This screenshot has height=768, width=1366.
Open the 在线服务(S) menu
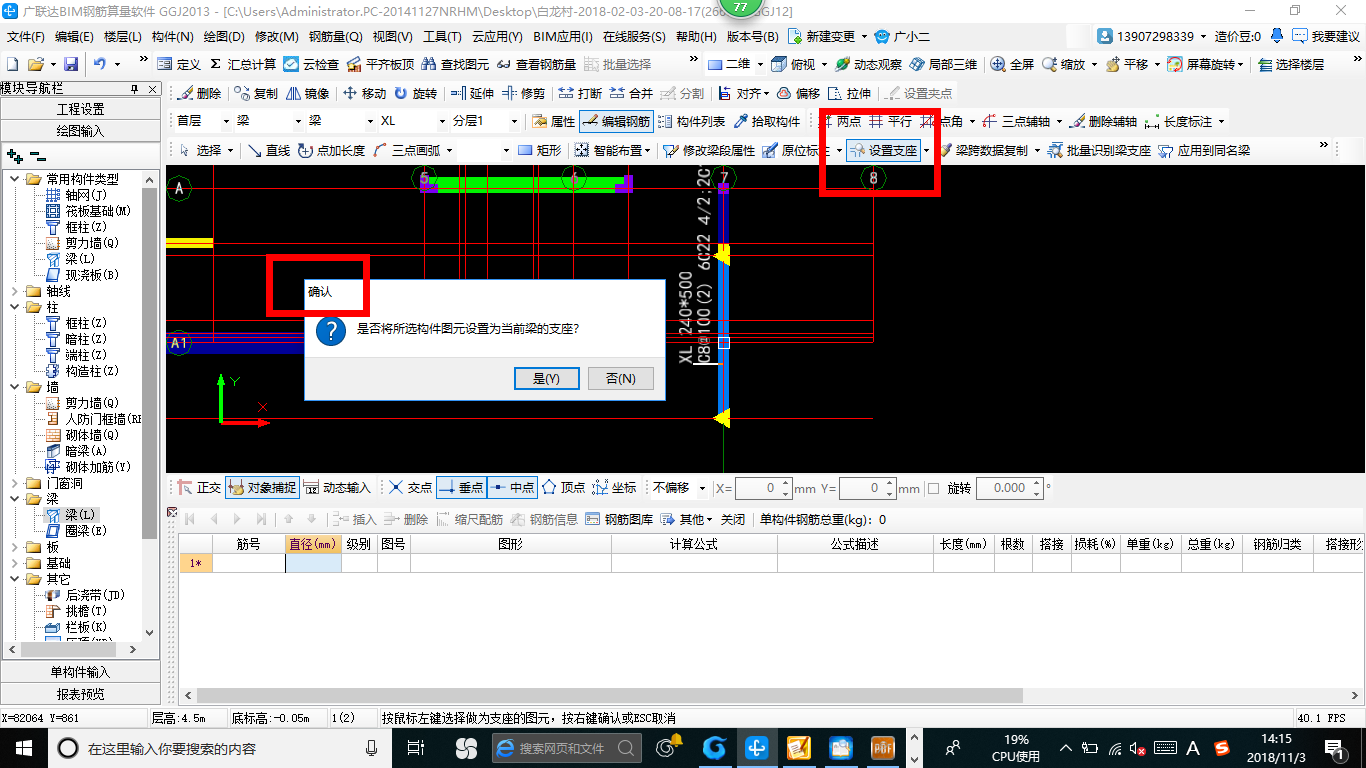click(634, 37)
